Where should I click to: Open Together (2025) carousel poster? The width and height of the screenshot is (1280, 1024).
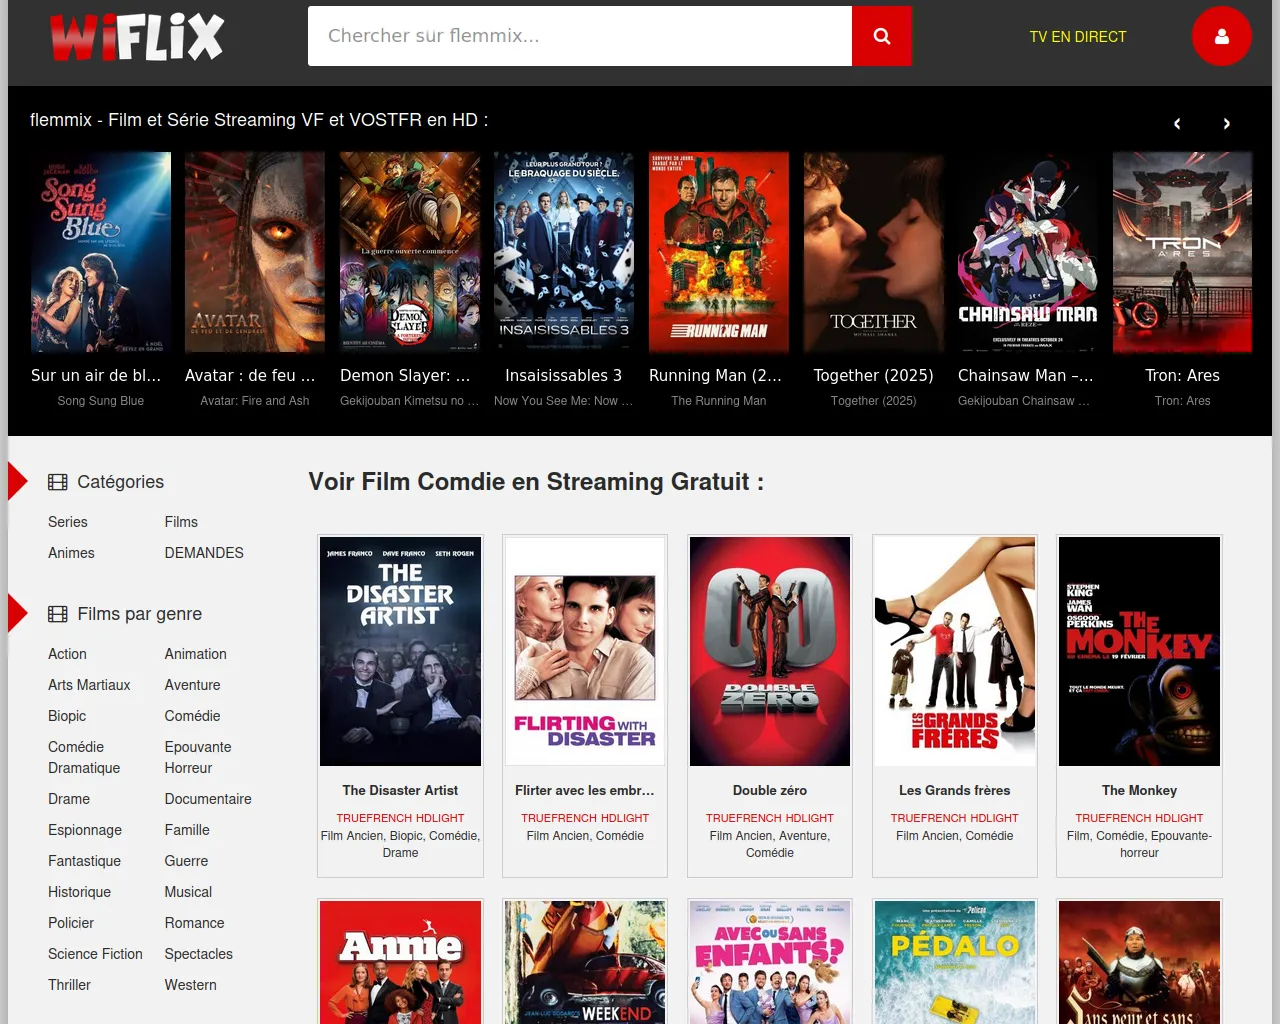(x=874, y=252)
